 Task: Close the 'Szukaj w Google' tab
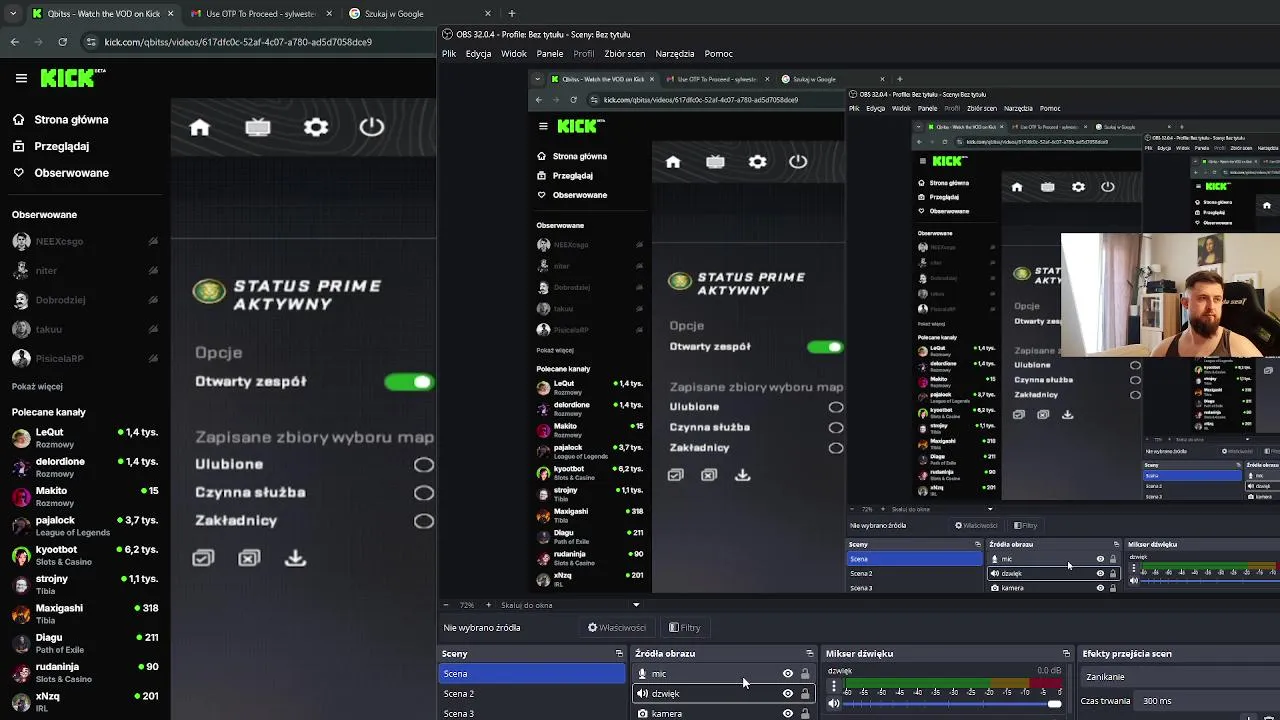pyautogui.click(x=488, y=14)
